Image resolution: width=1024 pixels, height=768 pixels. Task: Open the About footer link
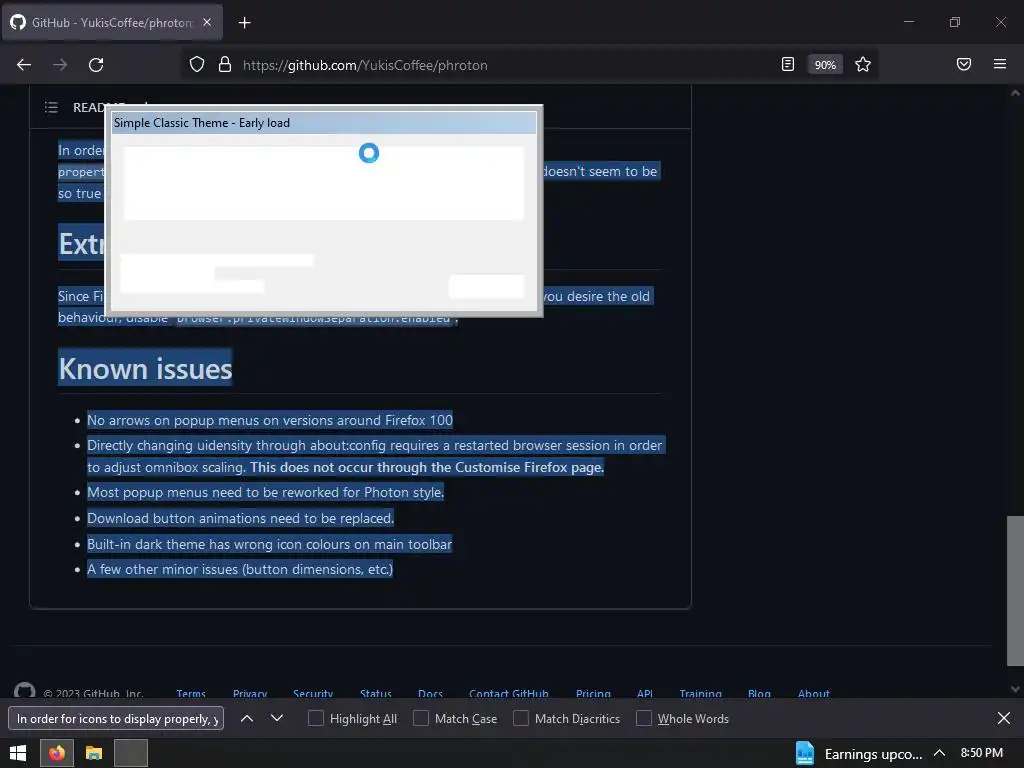[814, 693]
